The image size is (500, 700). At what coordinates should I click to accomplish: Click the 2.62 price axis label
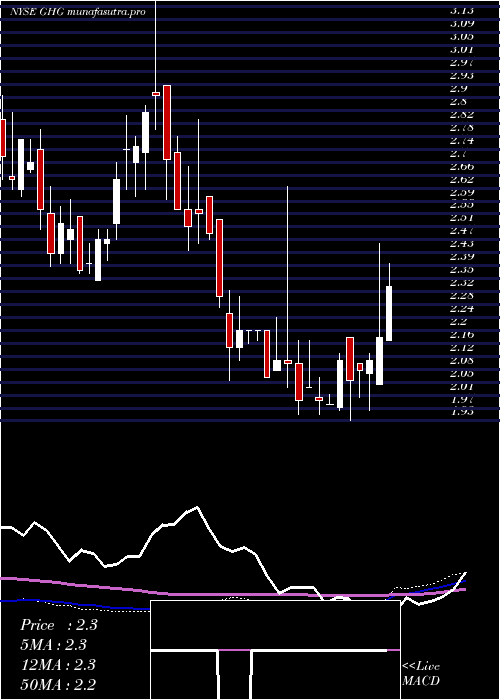(x=462, y=179)
